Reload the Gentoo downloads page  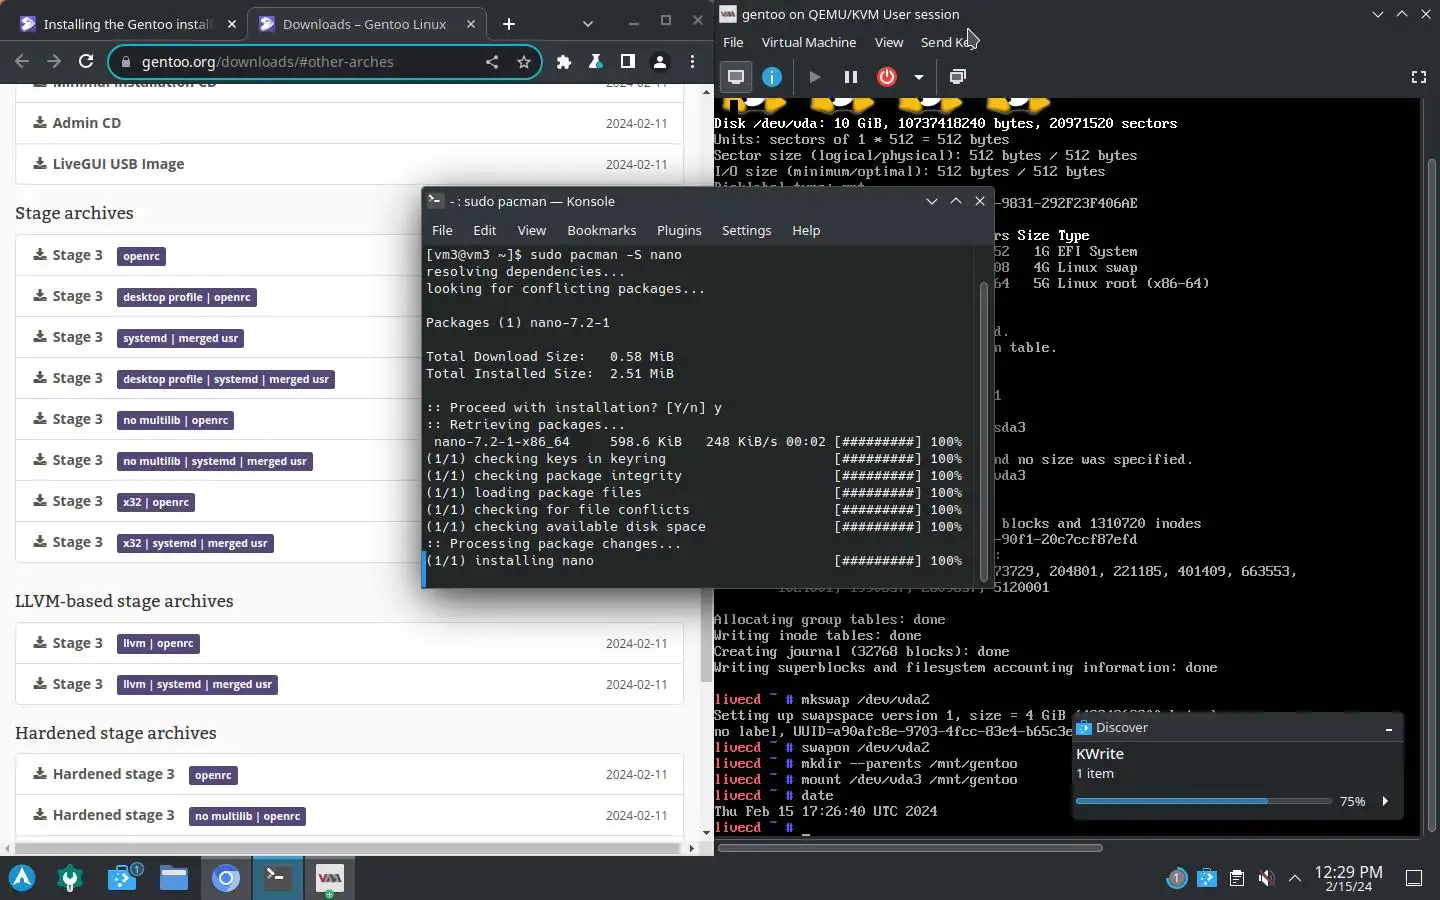click(86, 61)
